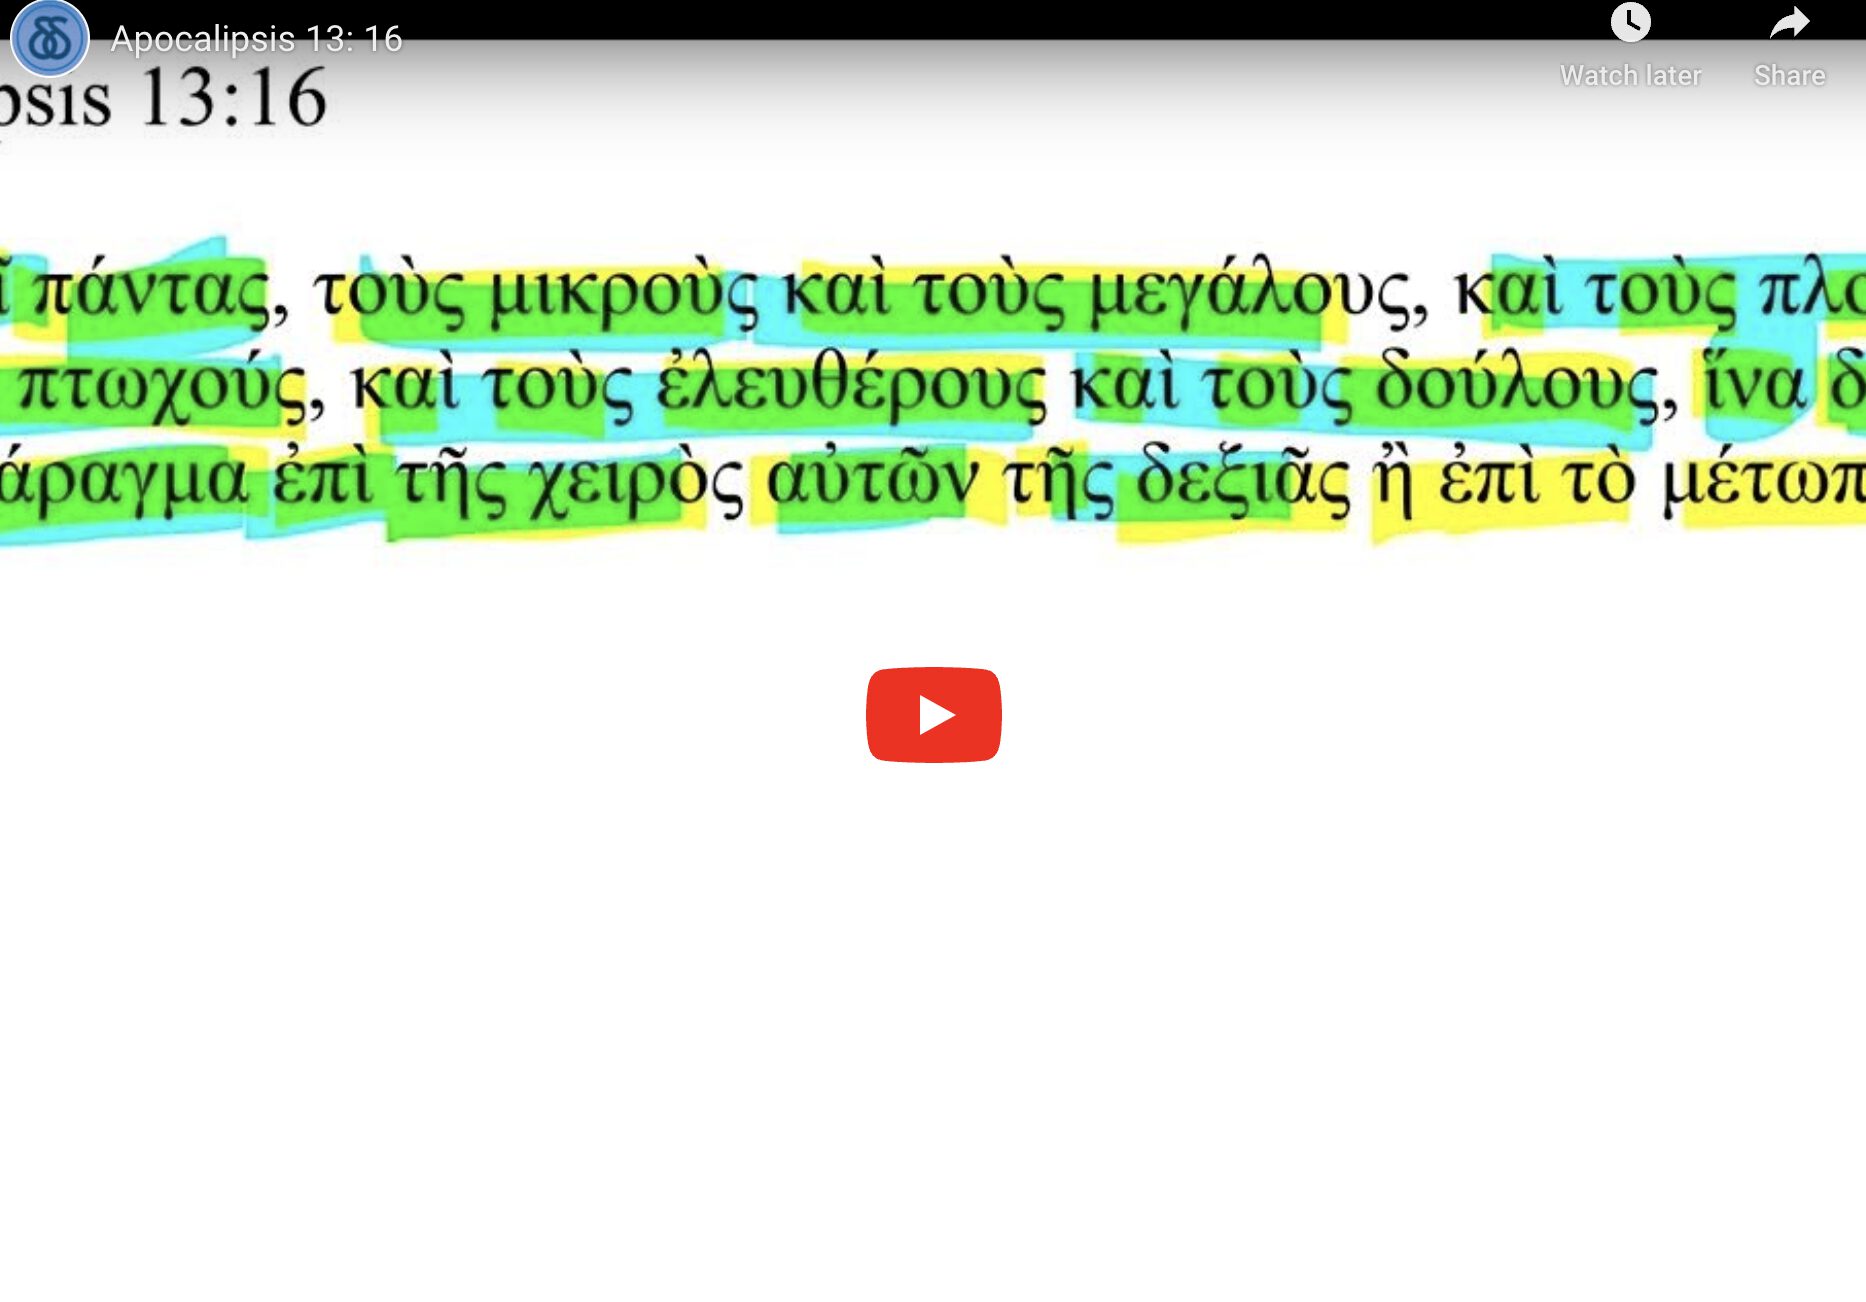Click the Share text label
The height and width of the screenshot is (1302, 1866).
[x=1789, y=75]
